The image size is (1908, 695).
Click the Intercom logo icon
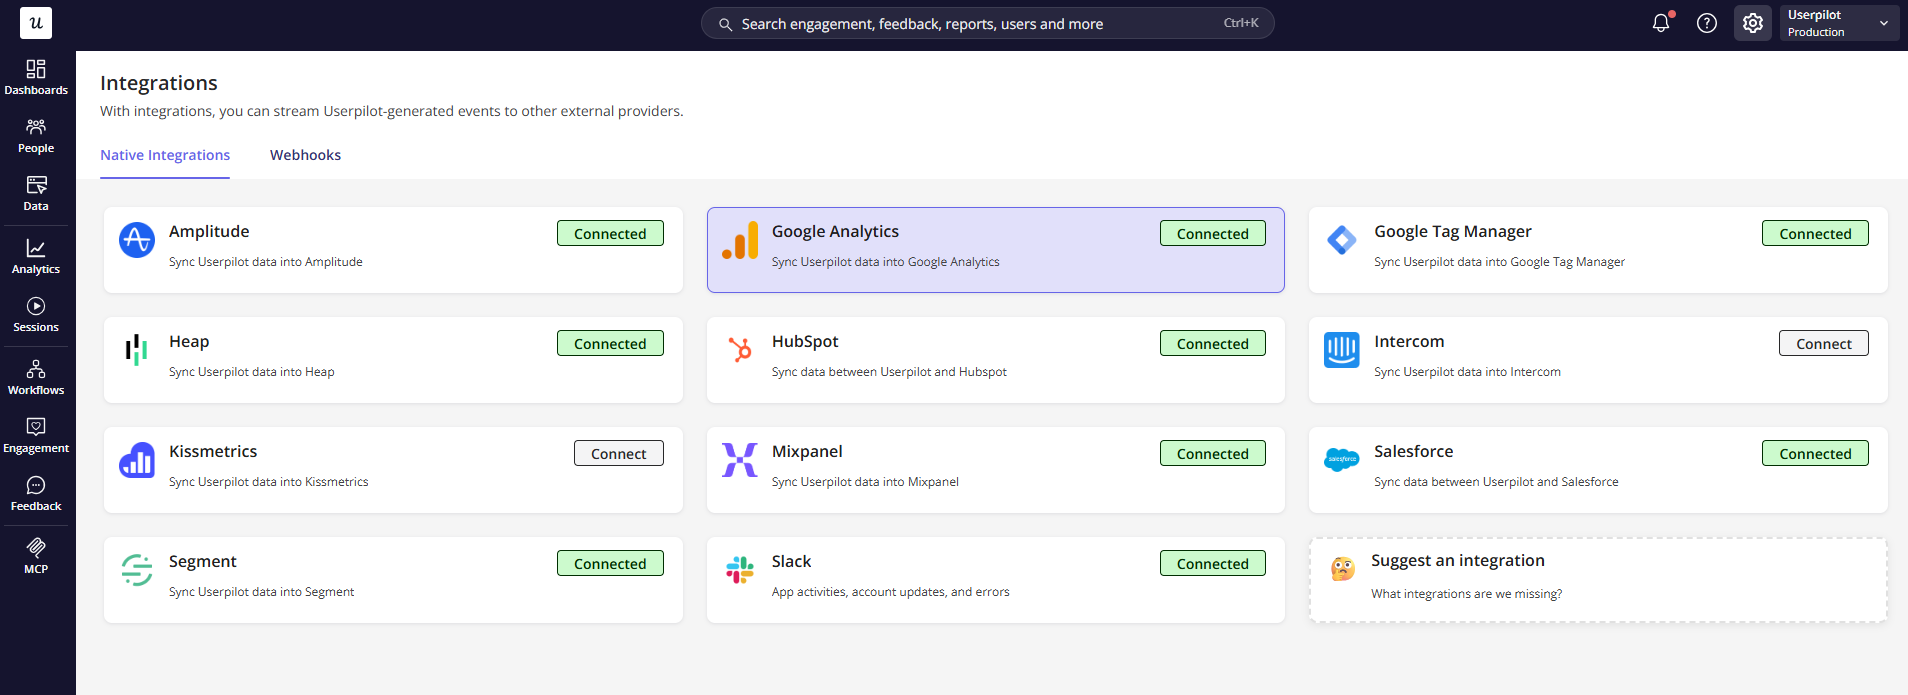1342,350
